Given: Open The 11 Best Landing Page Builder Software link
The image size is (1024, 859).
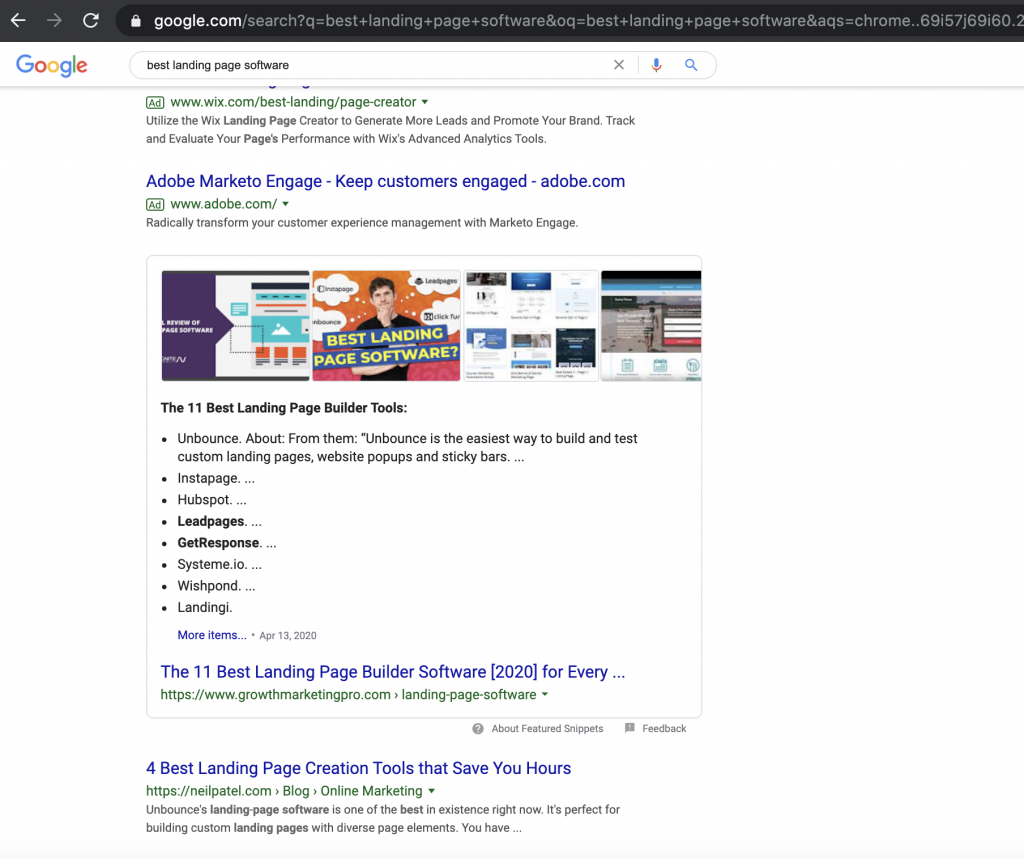Looking at the screenshot, I should (x=392, y=672).
